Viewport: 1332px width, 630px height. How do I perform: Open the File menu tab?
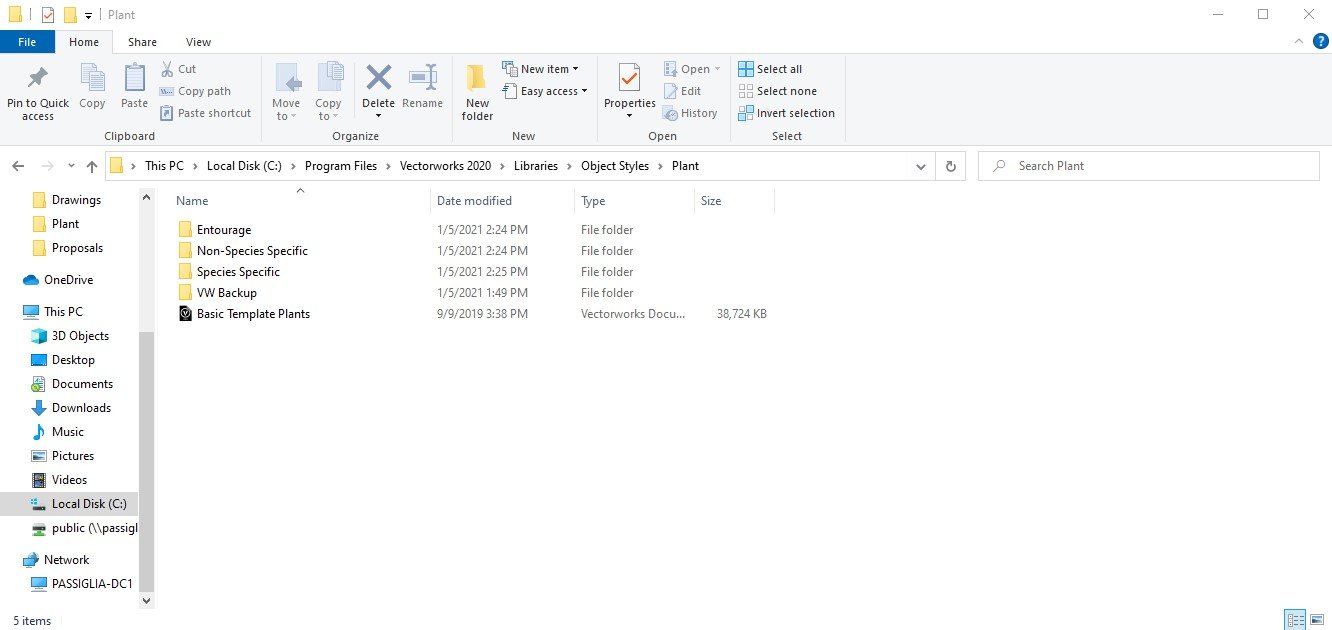coord(27,42)
